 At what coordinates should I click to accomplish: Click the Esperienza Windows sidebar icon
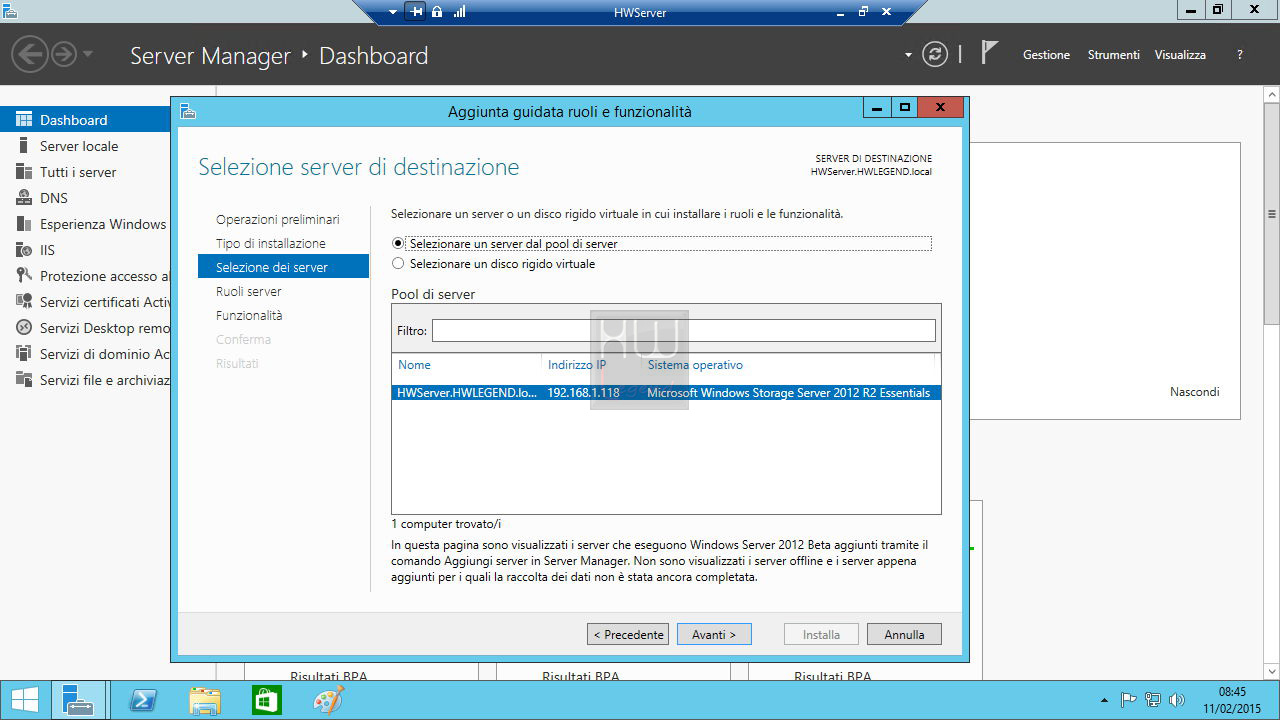pos(23,224)
